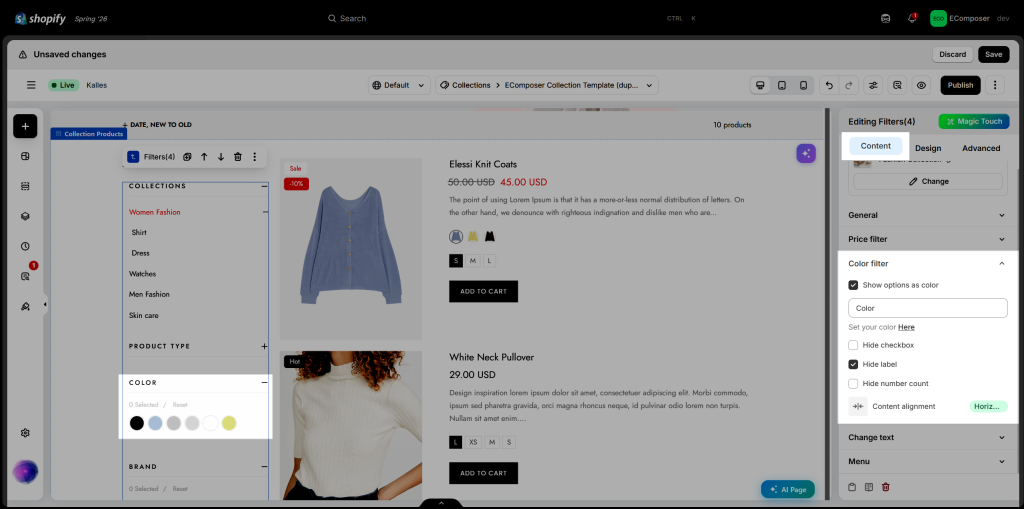The image size is (1024, 509).
Task: Pick the black color filter swatch
Action: click(x=136, y=423)
